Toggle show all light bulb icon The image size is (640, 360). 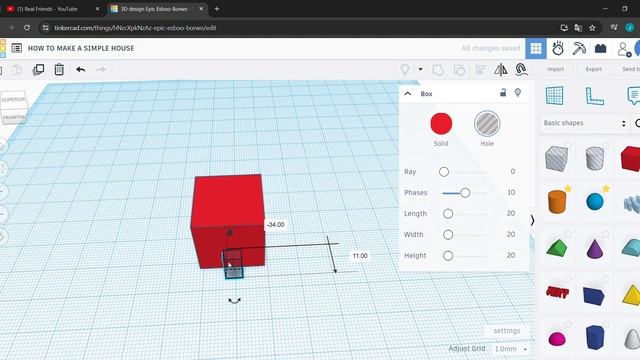[x=404, y=69]
